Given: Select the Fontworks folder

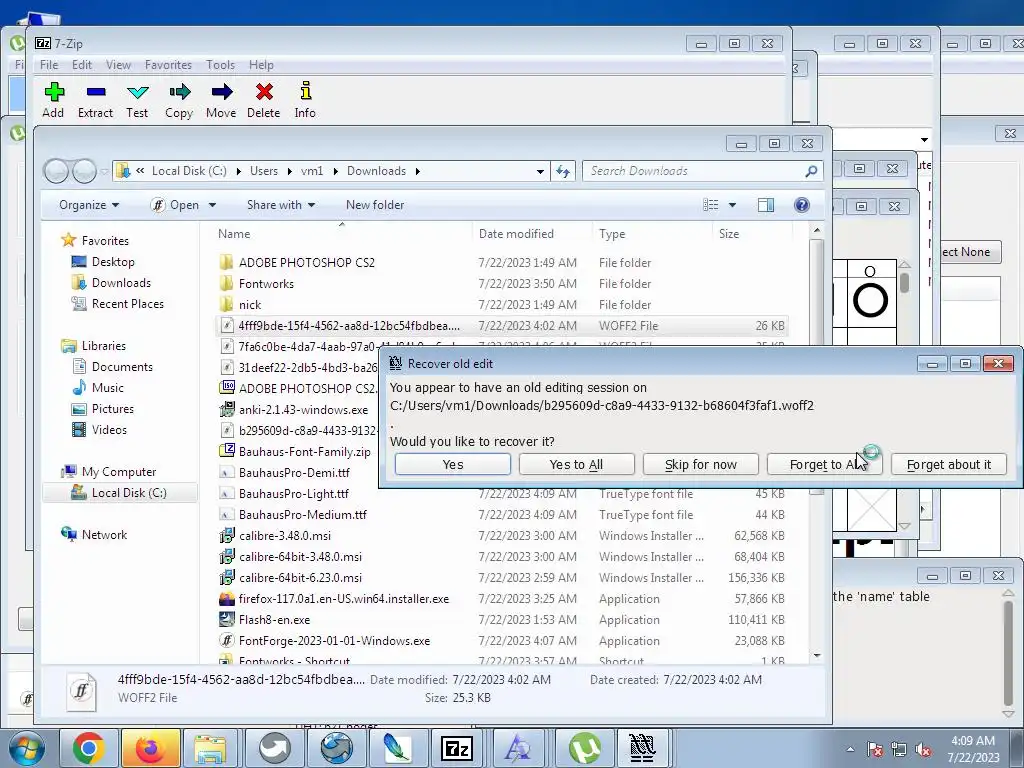Looking at the screenshot, I should pos(266,283).
